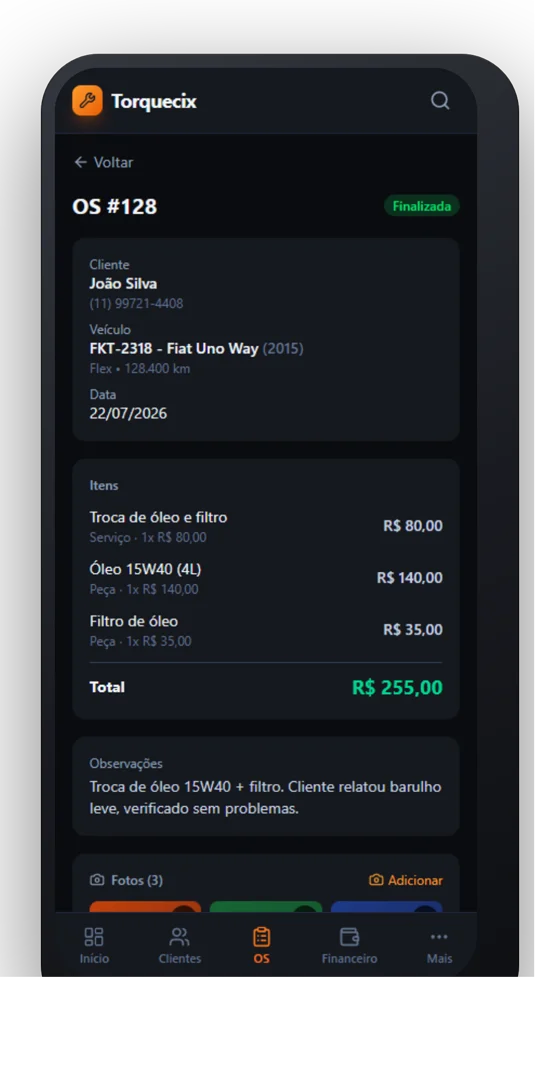
Task: Open the Mais more-options tab
Action: [439, 945]
